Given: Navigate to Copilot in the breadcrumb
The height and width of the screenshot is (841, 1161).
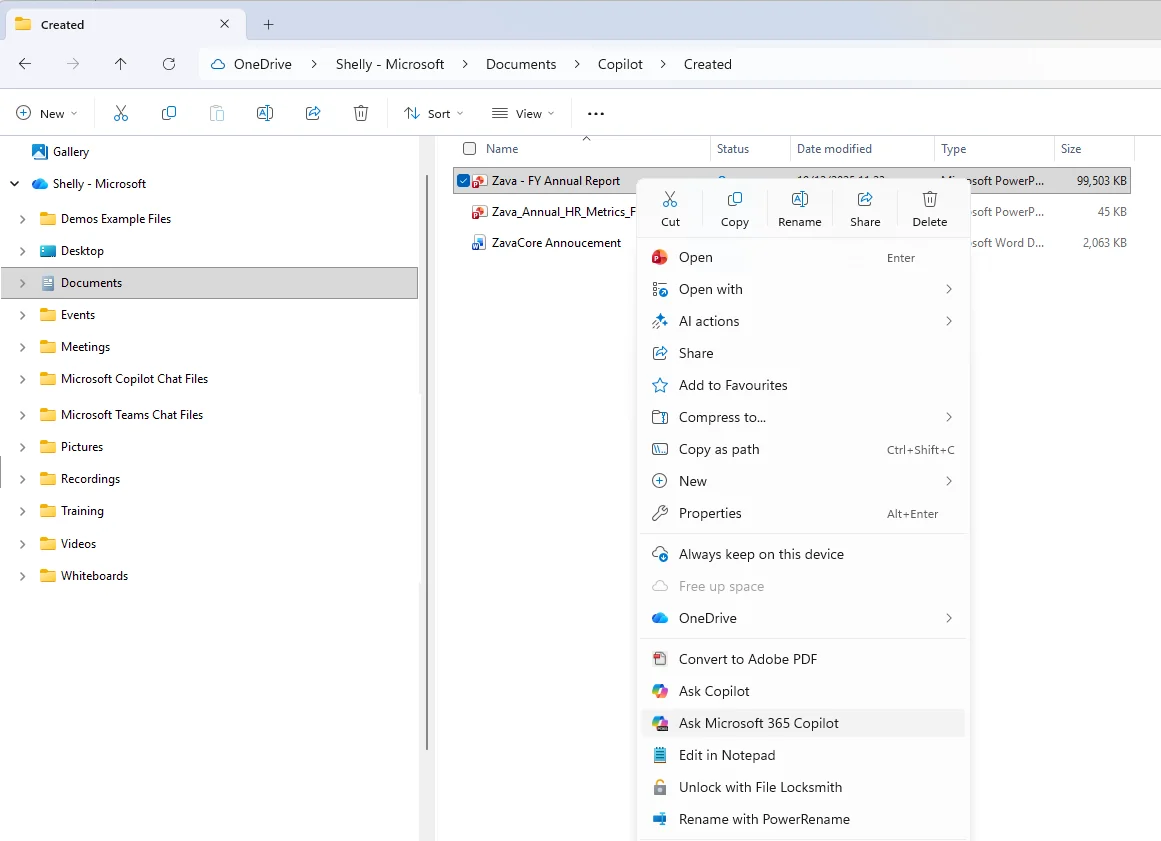Looking at the screenshot, I should click(x=620, y=64).
